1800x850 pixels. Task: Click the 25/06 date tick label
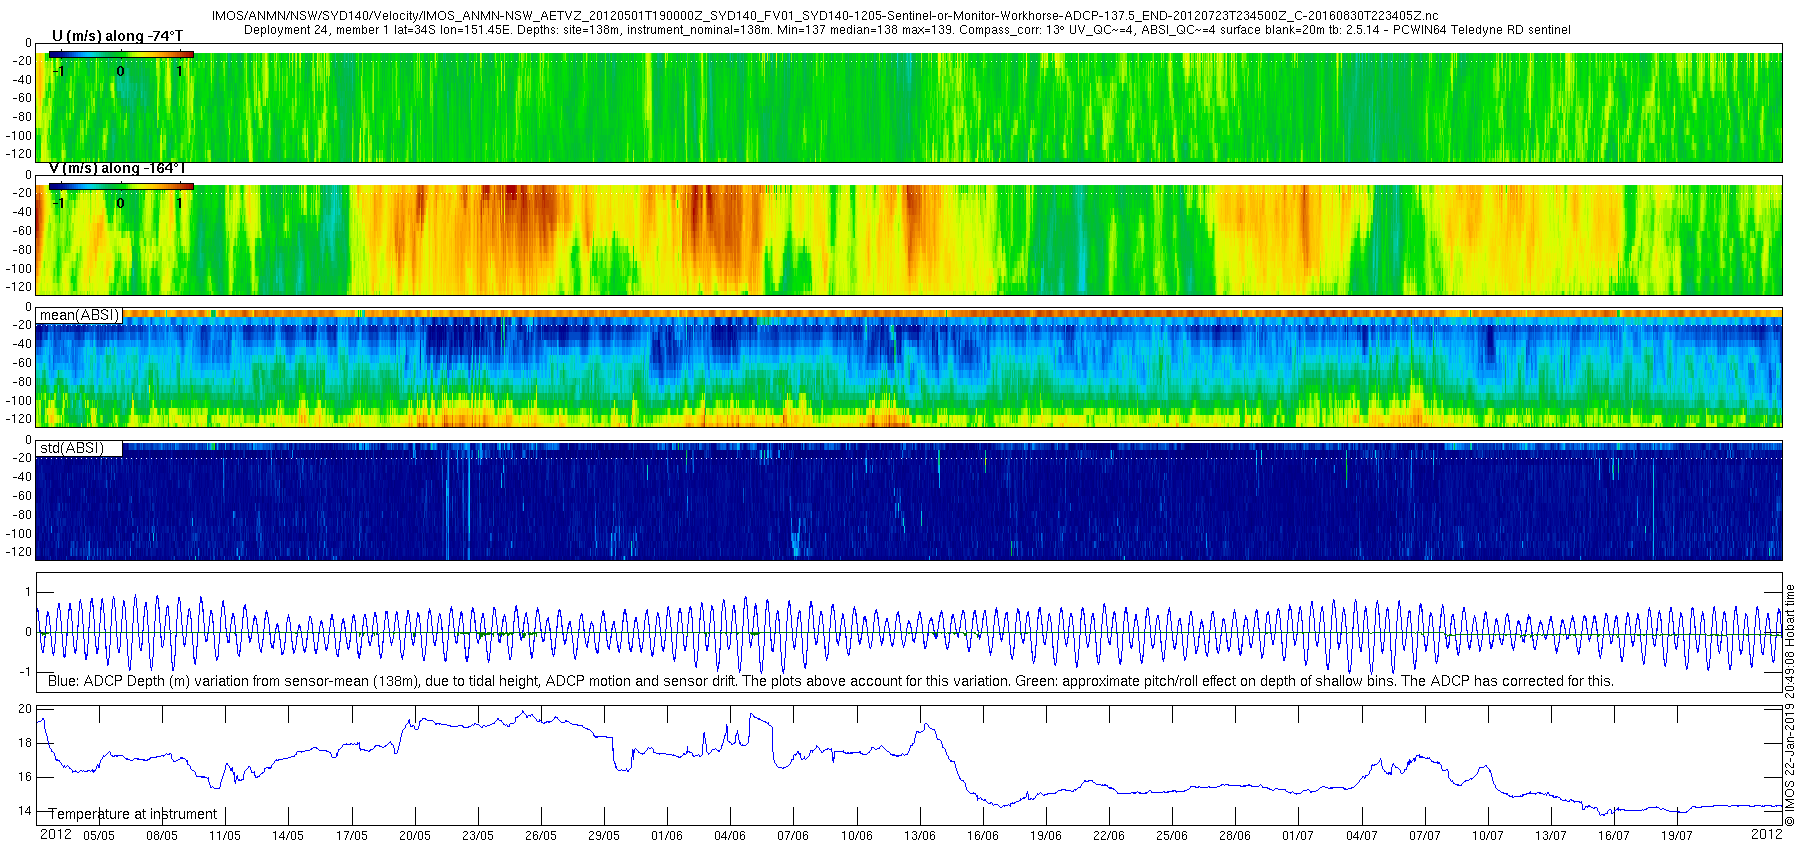tap(1172, 836)
